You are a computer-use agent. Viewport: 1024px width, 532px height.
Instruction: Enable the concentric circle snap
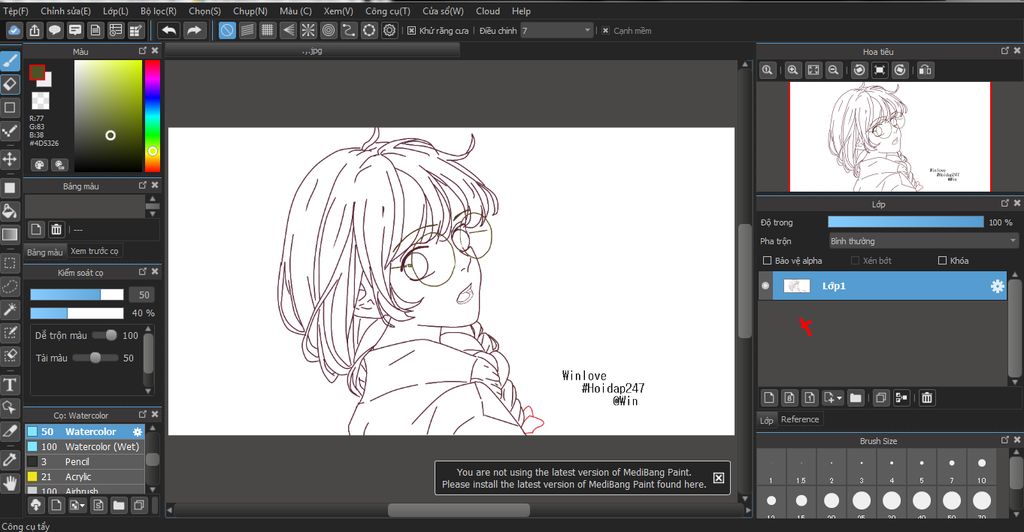(x=328, y=30)
